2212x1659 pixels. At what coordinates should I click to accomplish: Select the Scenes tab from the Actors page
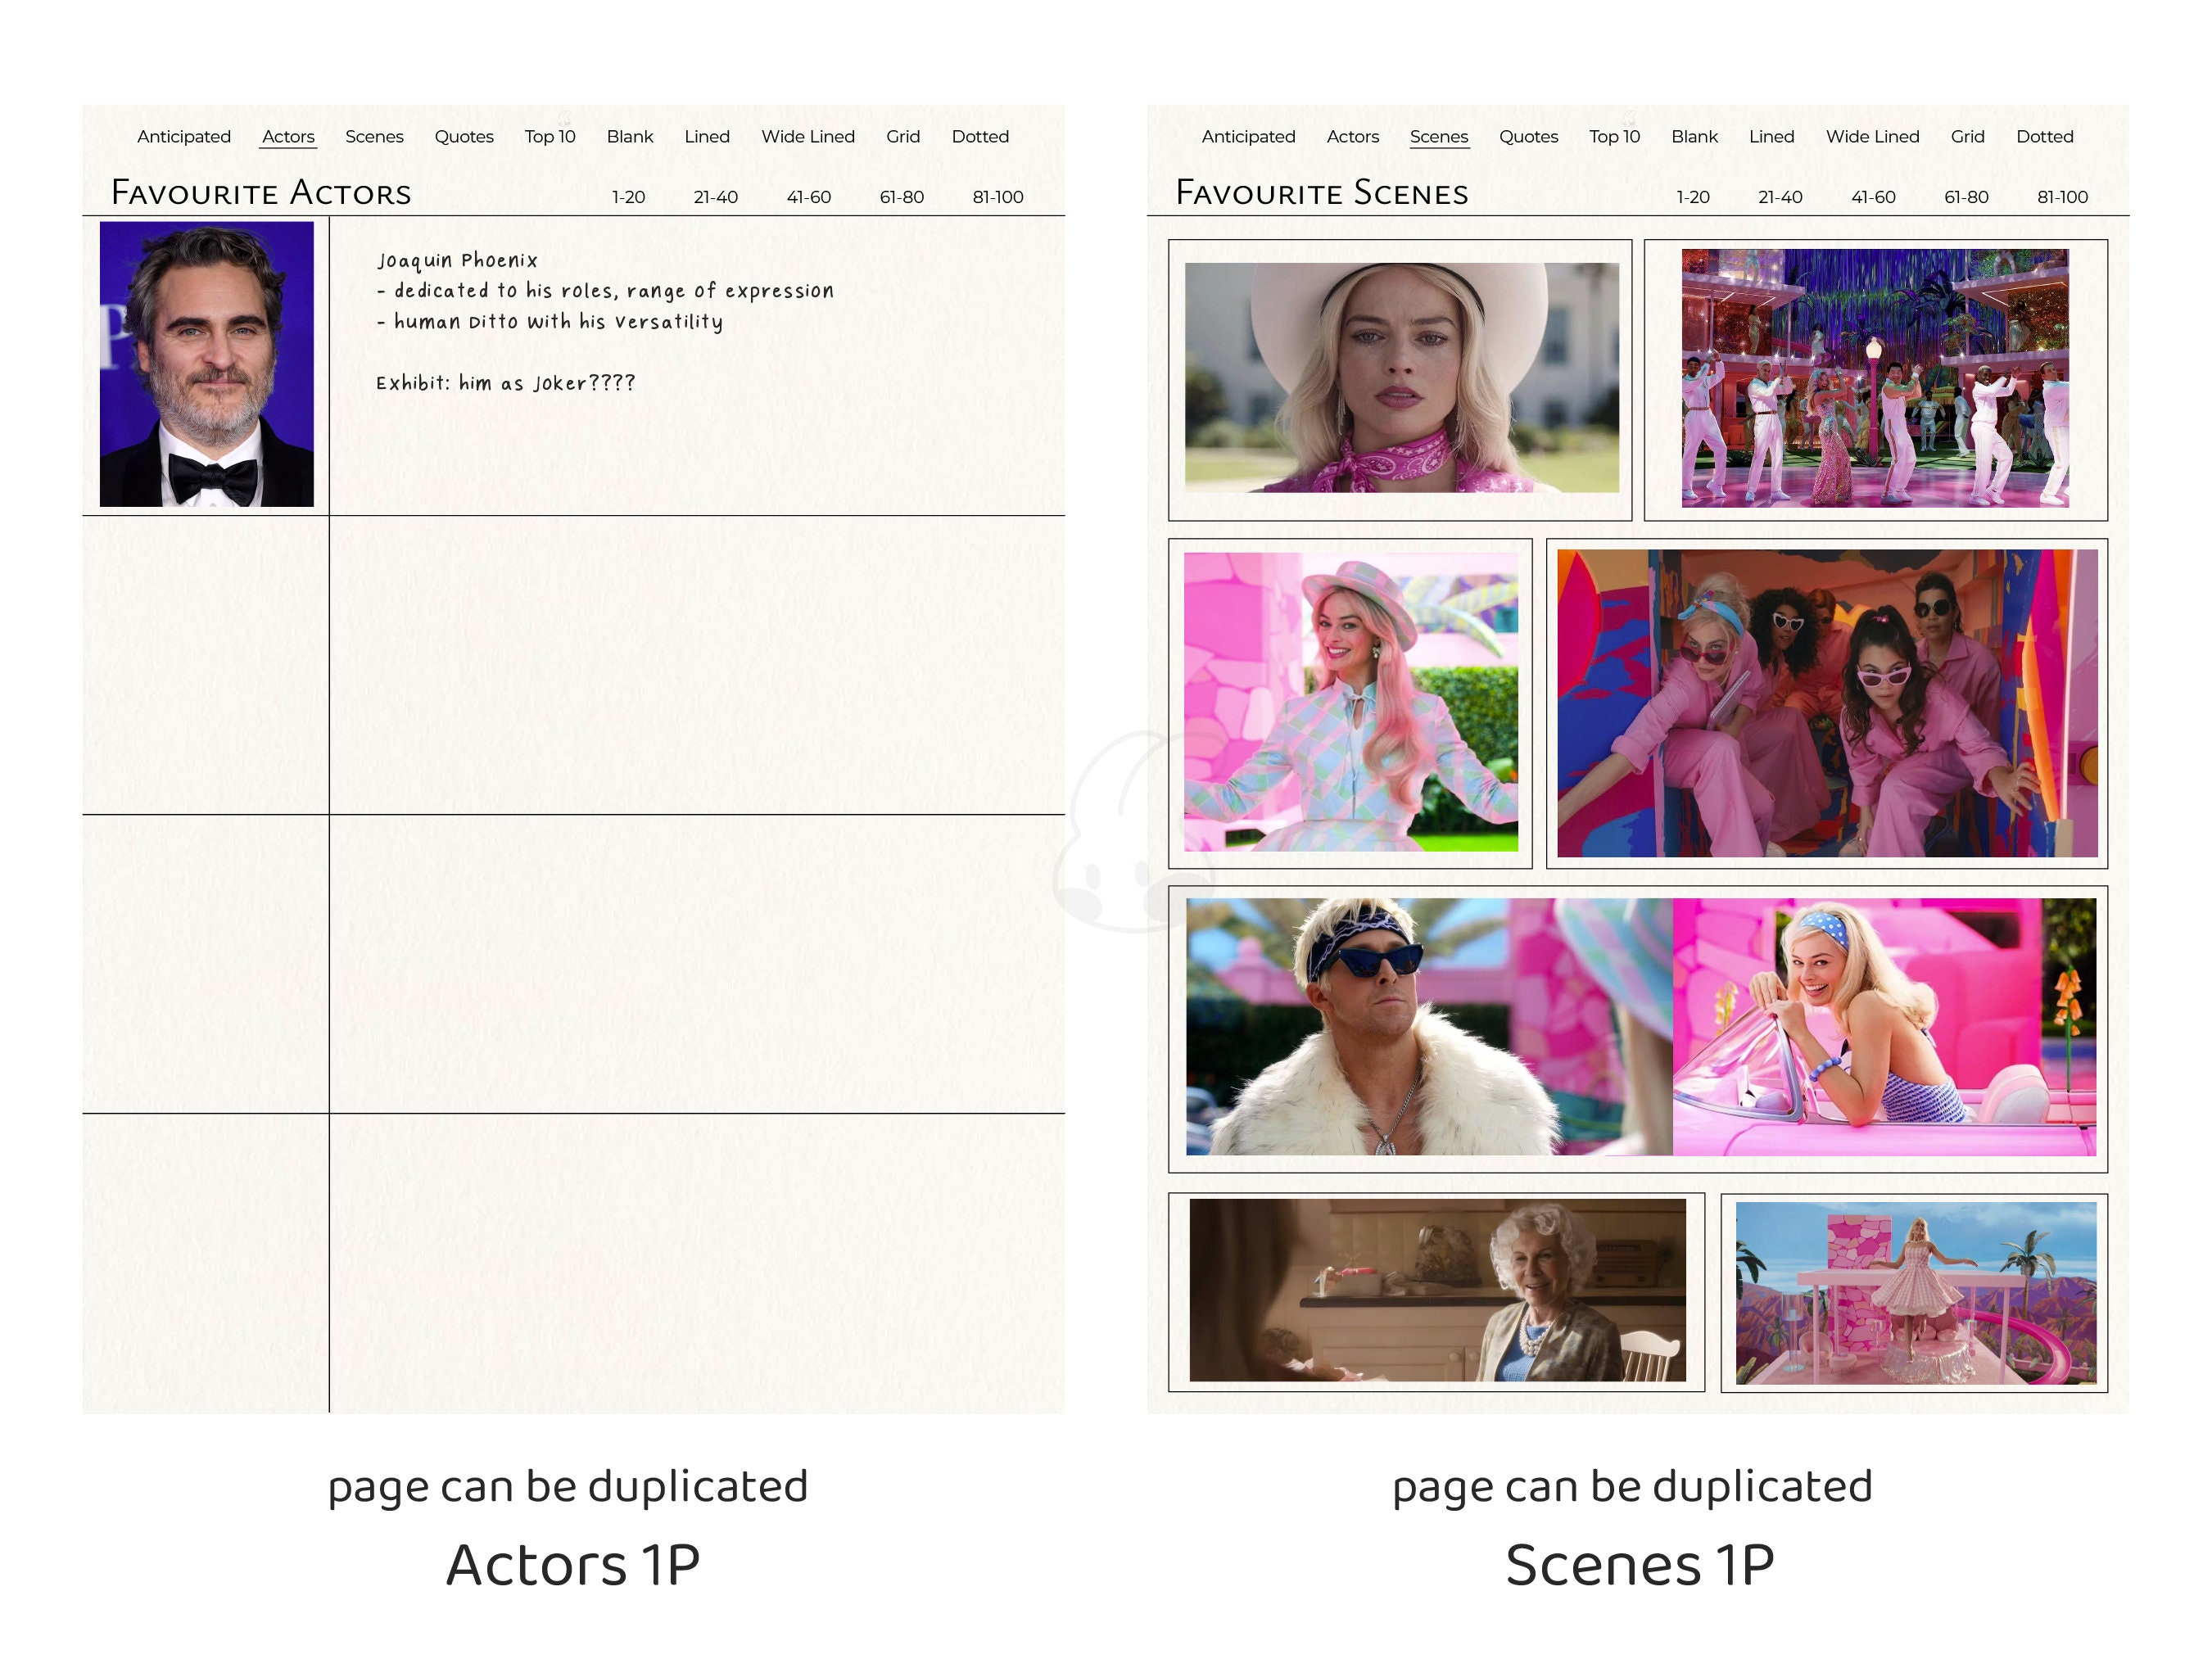[x=374, y=137]
